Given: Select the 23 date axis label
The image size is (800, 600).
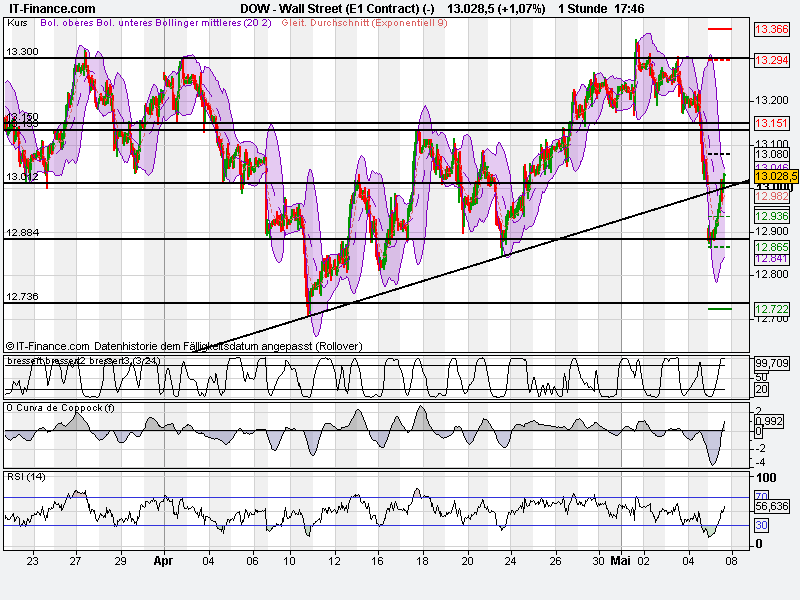Looking at the screenshot, I should [x=32, y=561].
